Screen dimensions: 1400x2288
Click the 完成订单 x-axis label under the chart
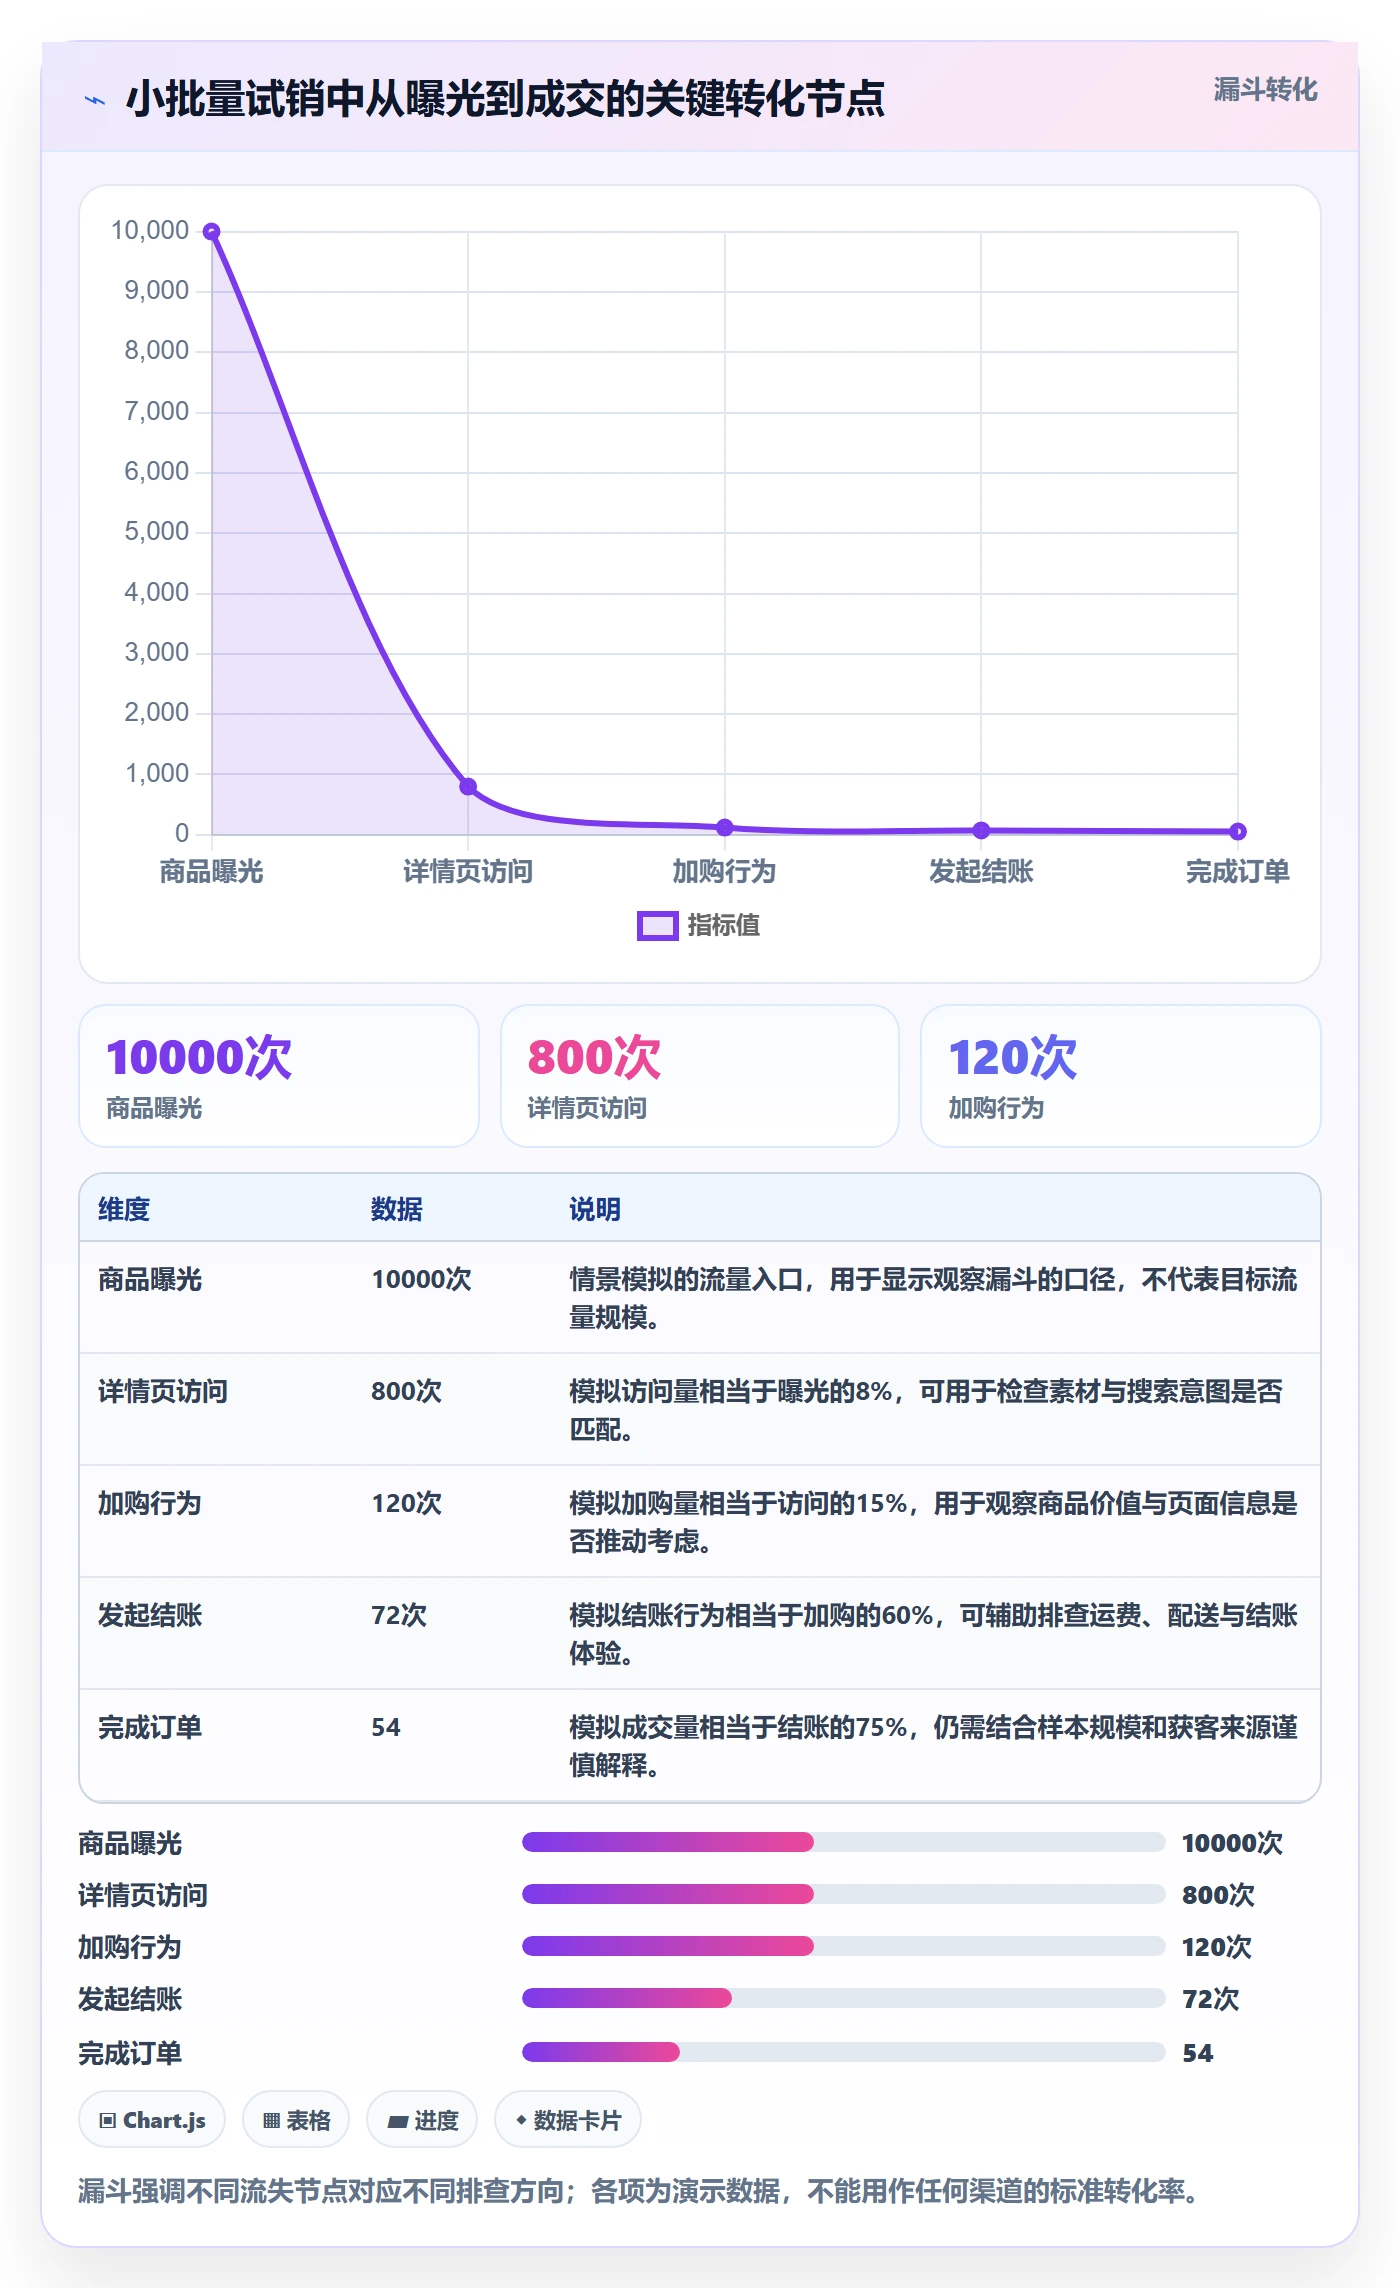coord(1238,872)
